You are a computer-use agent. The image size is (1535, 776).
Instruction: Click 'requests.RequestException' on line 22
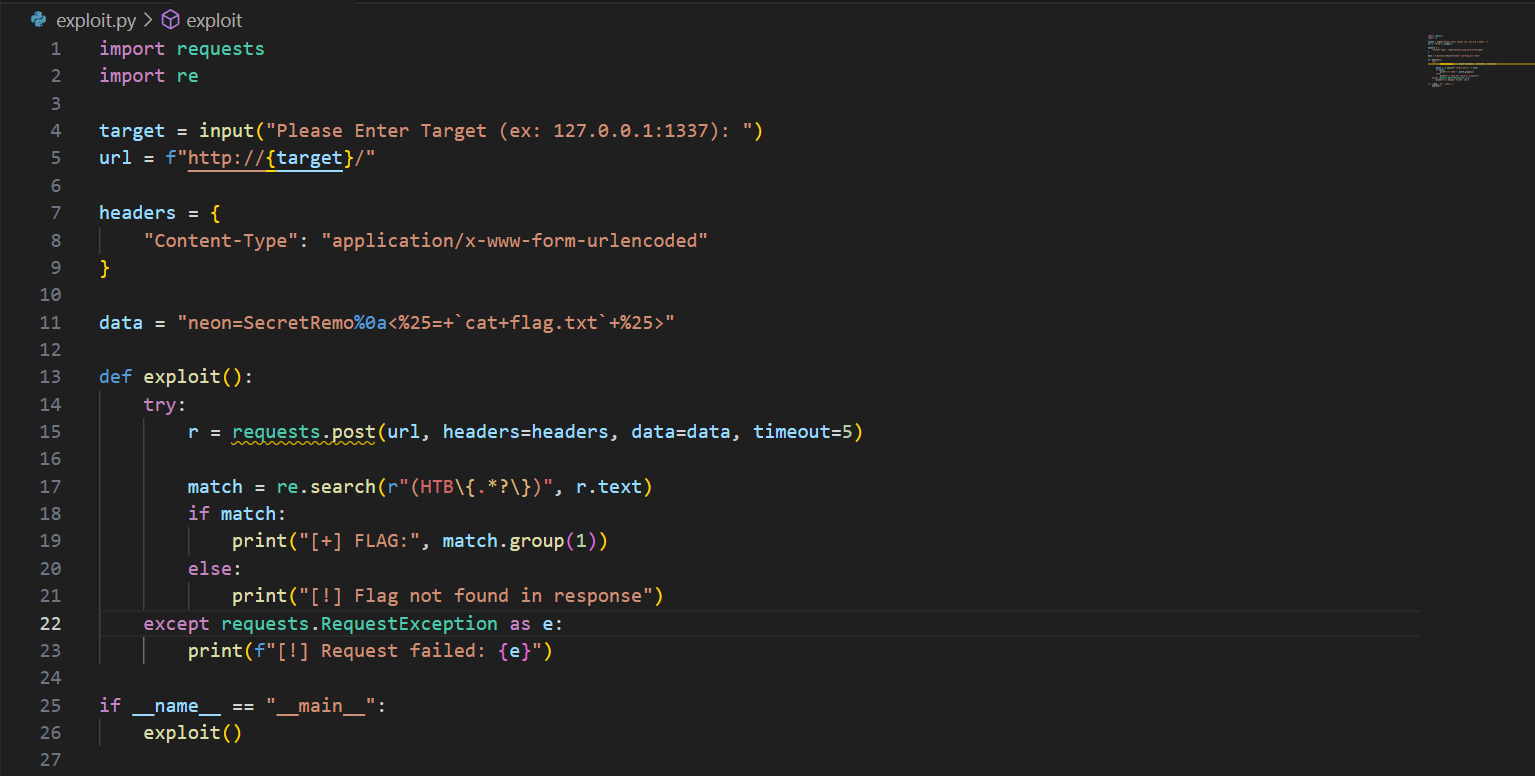point(359,623)
